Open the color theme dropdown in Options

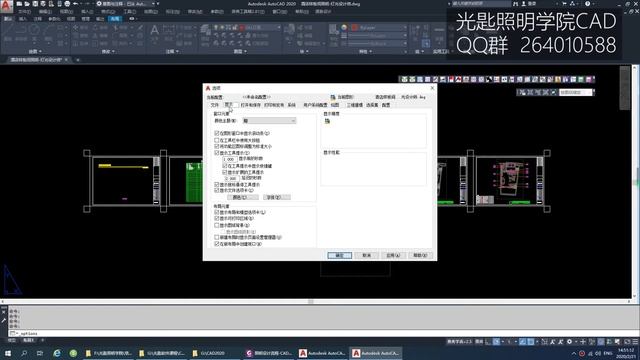(x=269, y=121)
